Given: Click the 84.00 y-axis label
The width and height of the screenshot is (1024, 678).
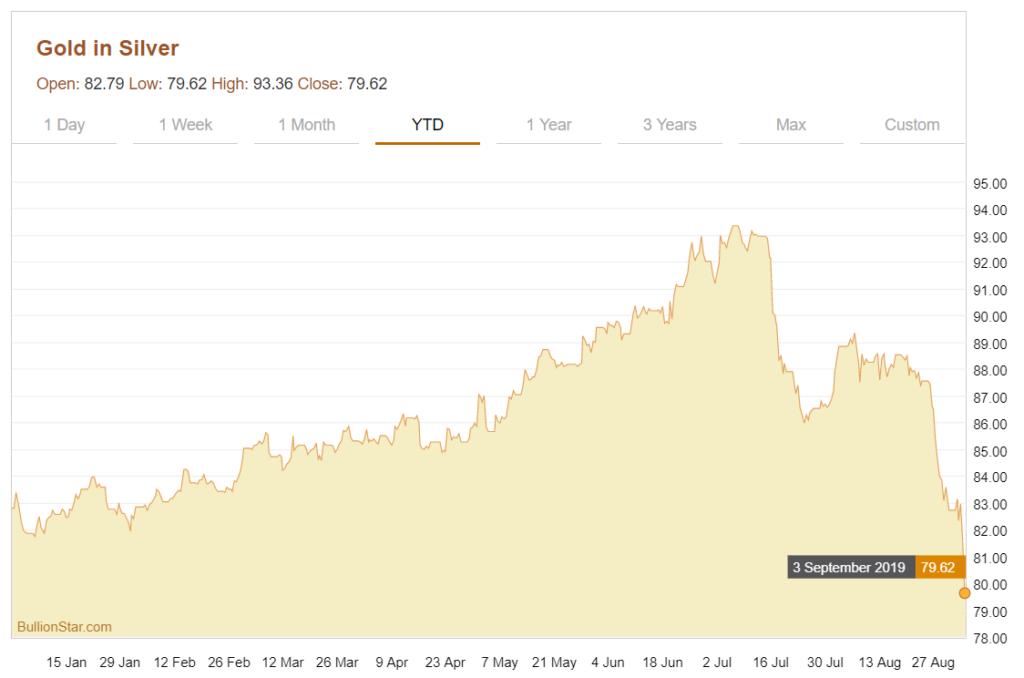Looking at the screenshot, I should 990,477.
